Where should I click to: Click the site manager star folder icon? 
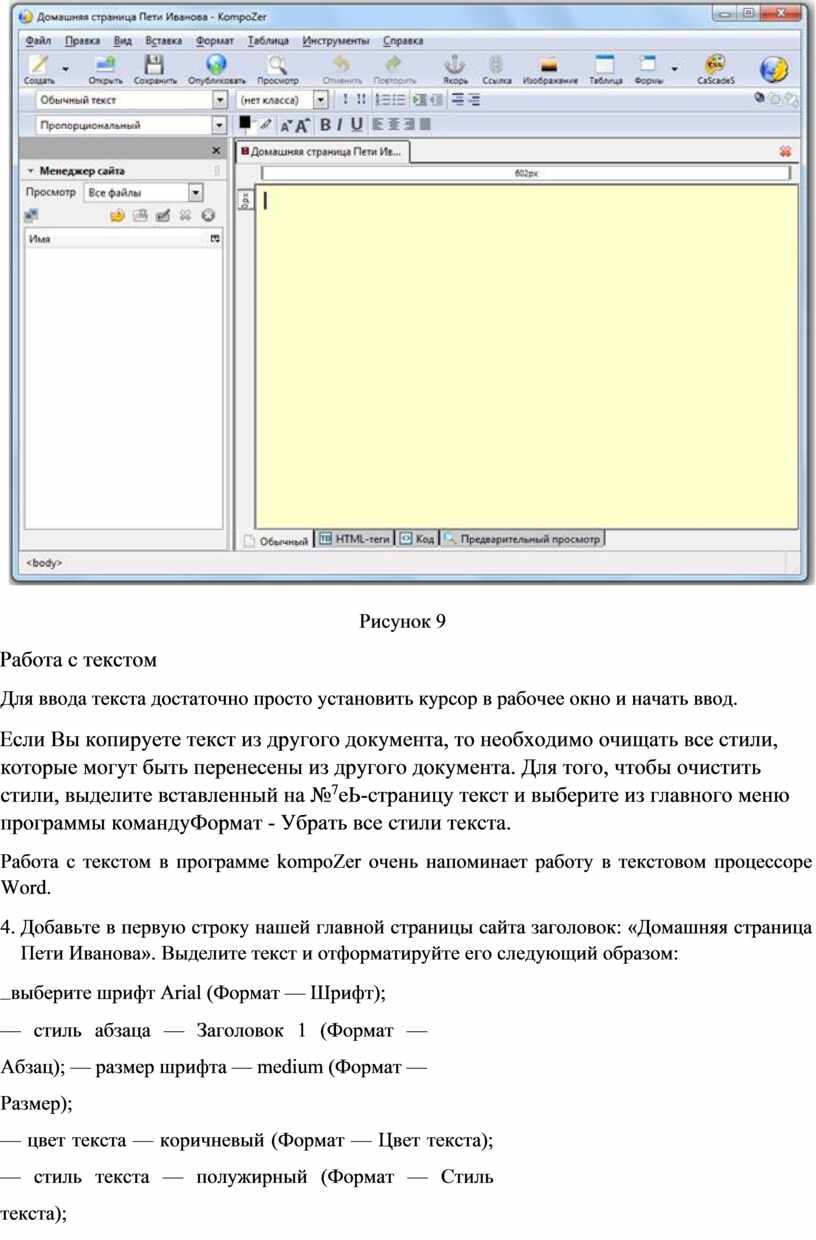(x=116, y=215)
